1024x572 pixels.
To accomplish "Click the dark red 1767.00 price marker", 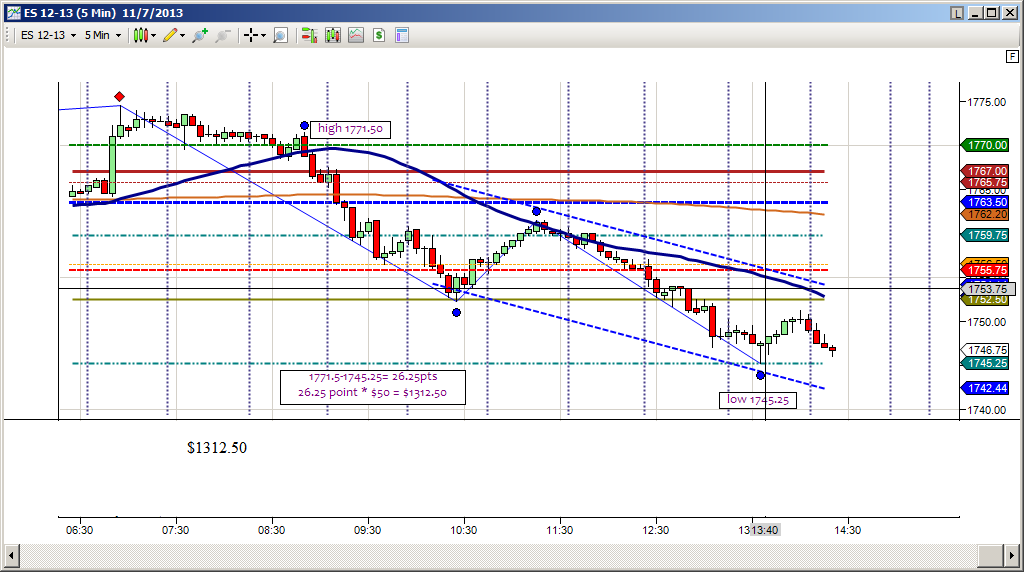I will point(985,171).
